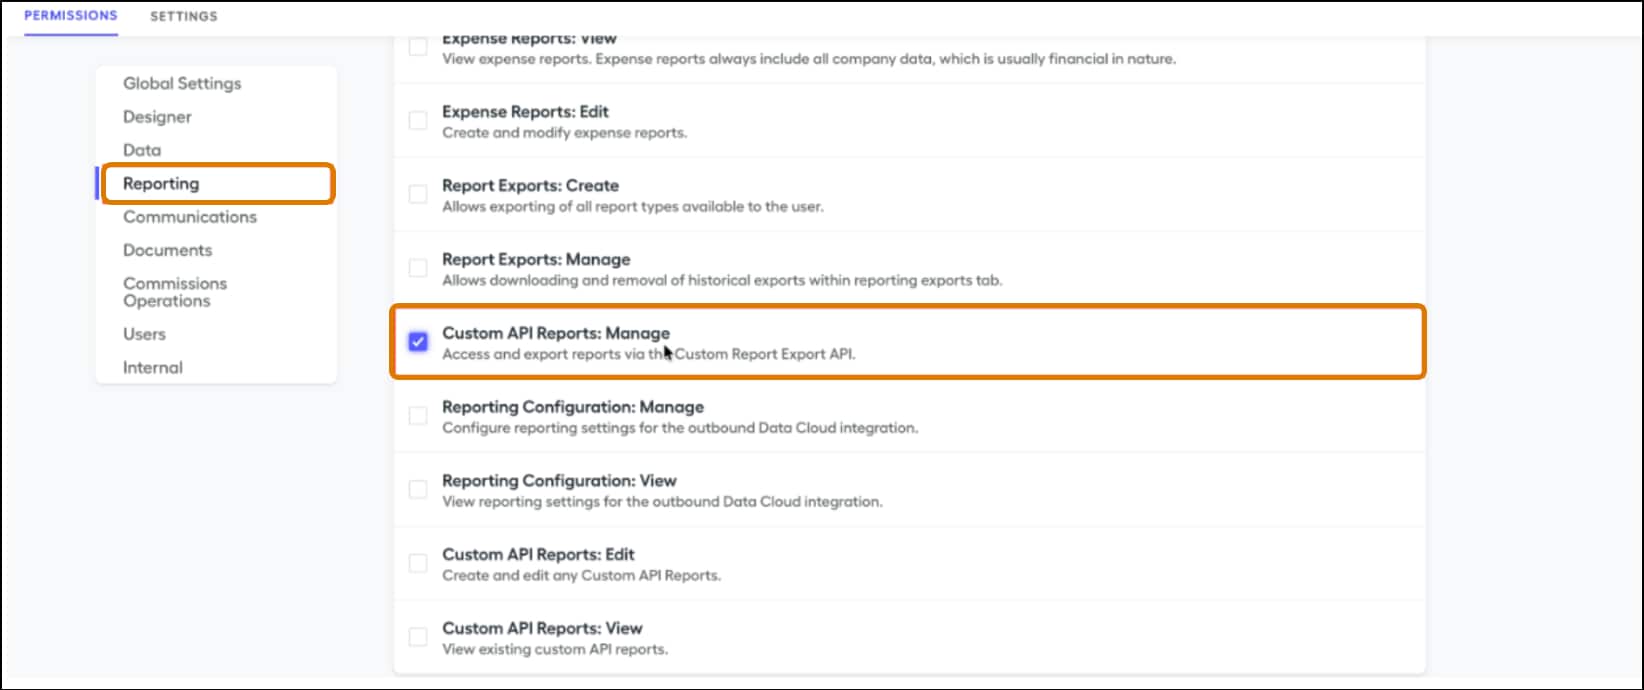Click 'View existing custom API reports.' text

[555, 650]
